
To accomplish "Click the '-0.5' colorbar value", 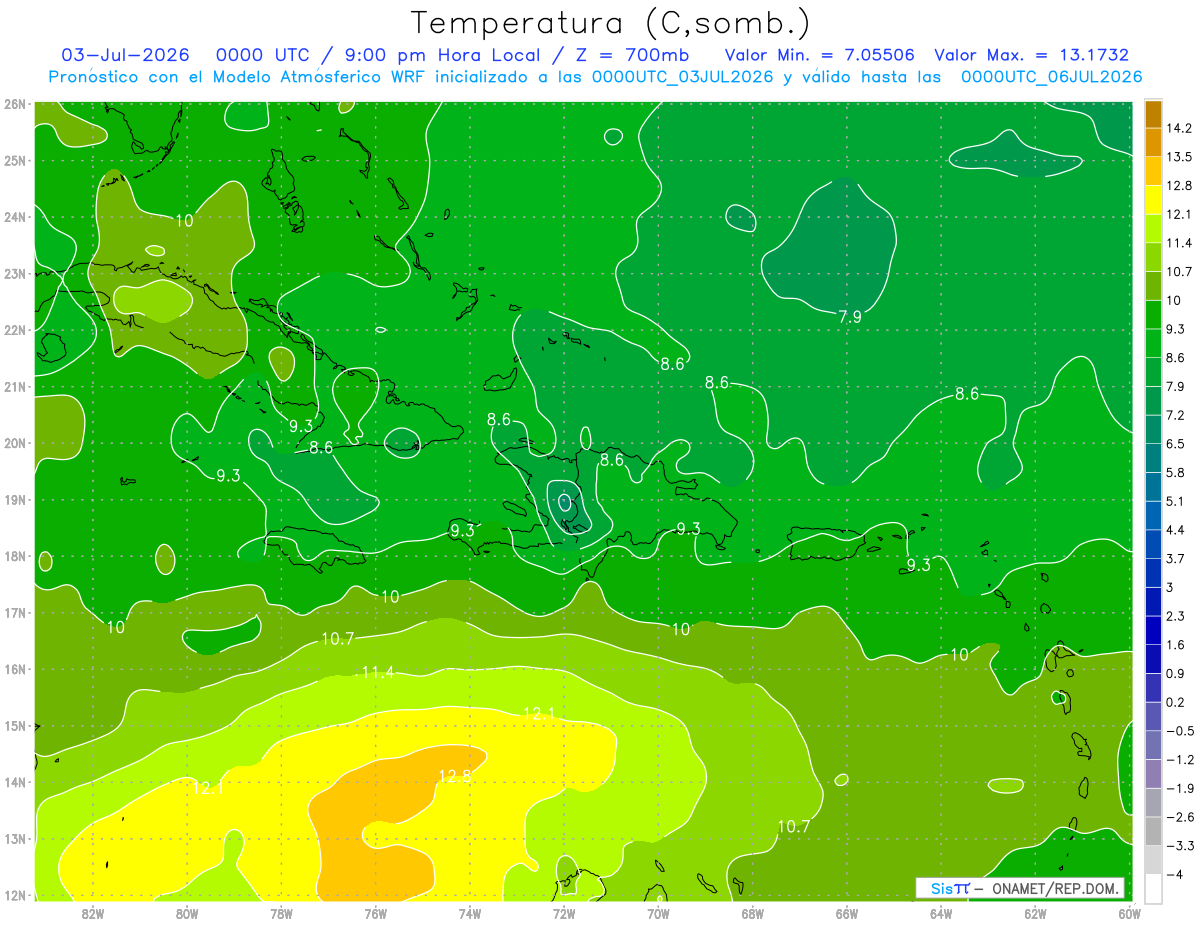I will 1178,730.
